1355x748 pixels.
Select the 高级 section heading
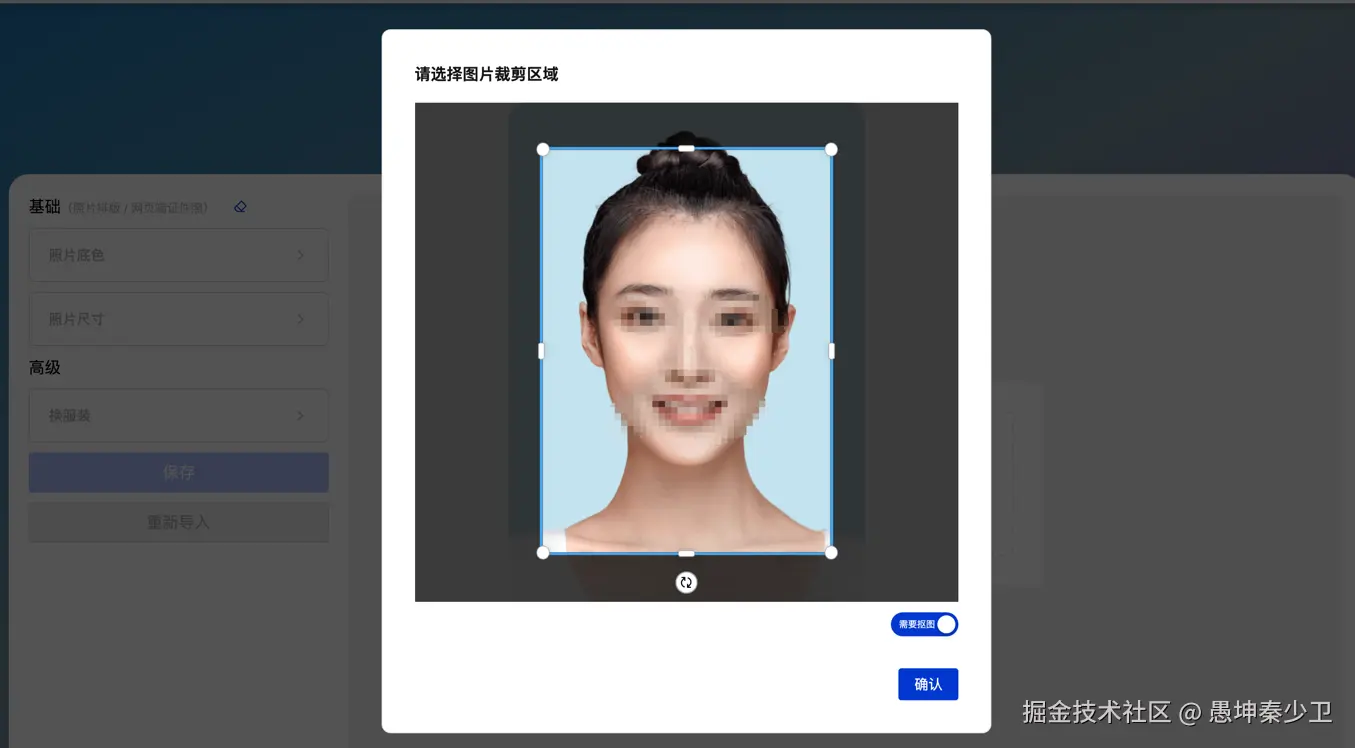[x=45, y=368]
